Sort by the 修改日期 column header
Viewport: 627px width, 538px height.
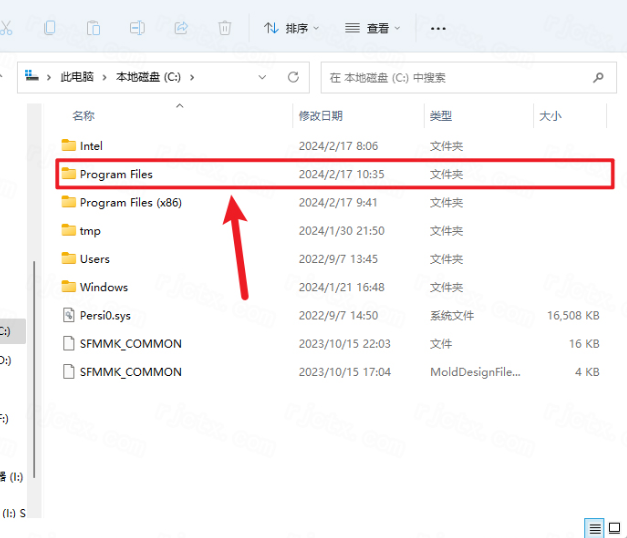click(320, 116)
